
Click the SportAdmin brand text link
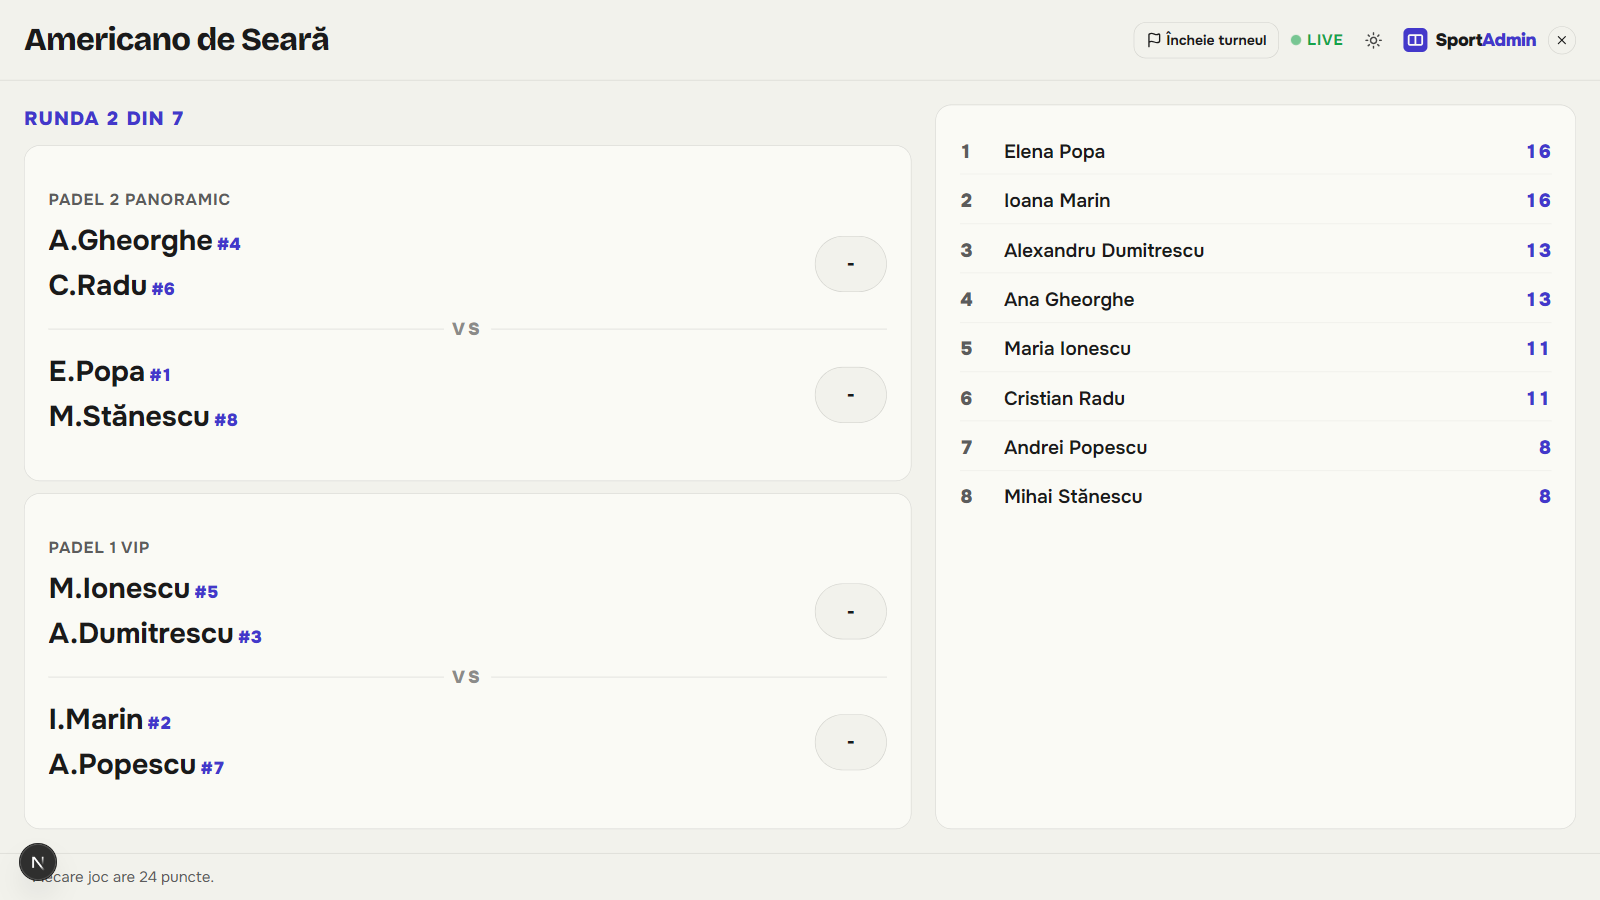[x=1485, y=40]
